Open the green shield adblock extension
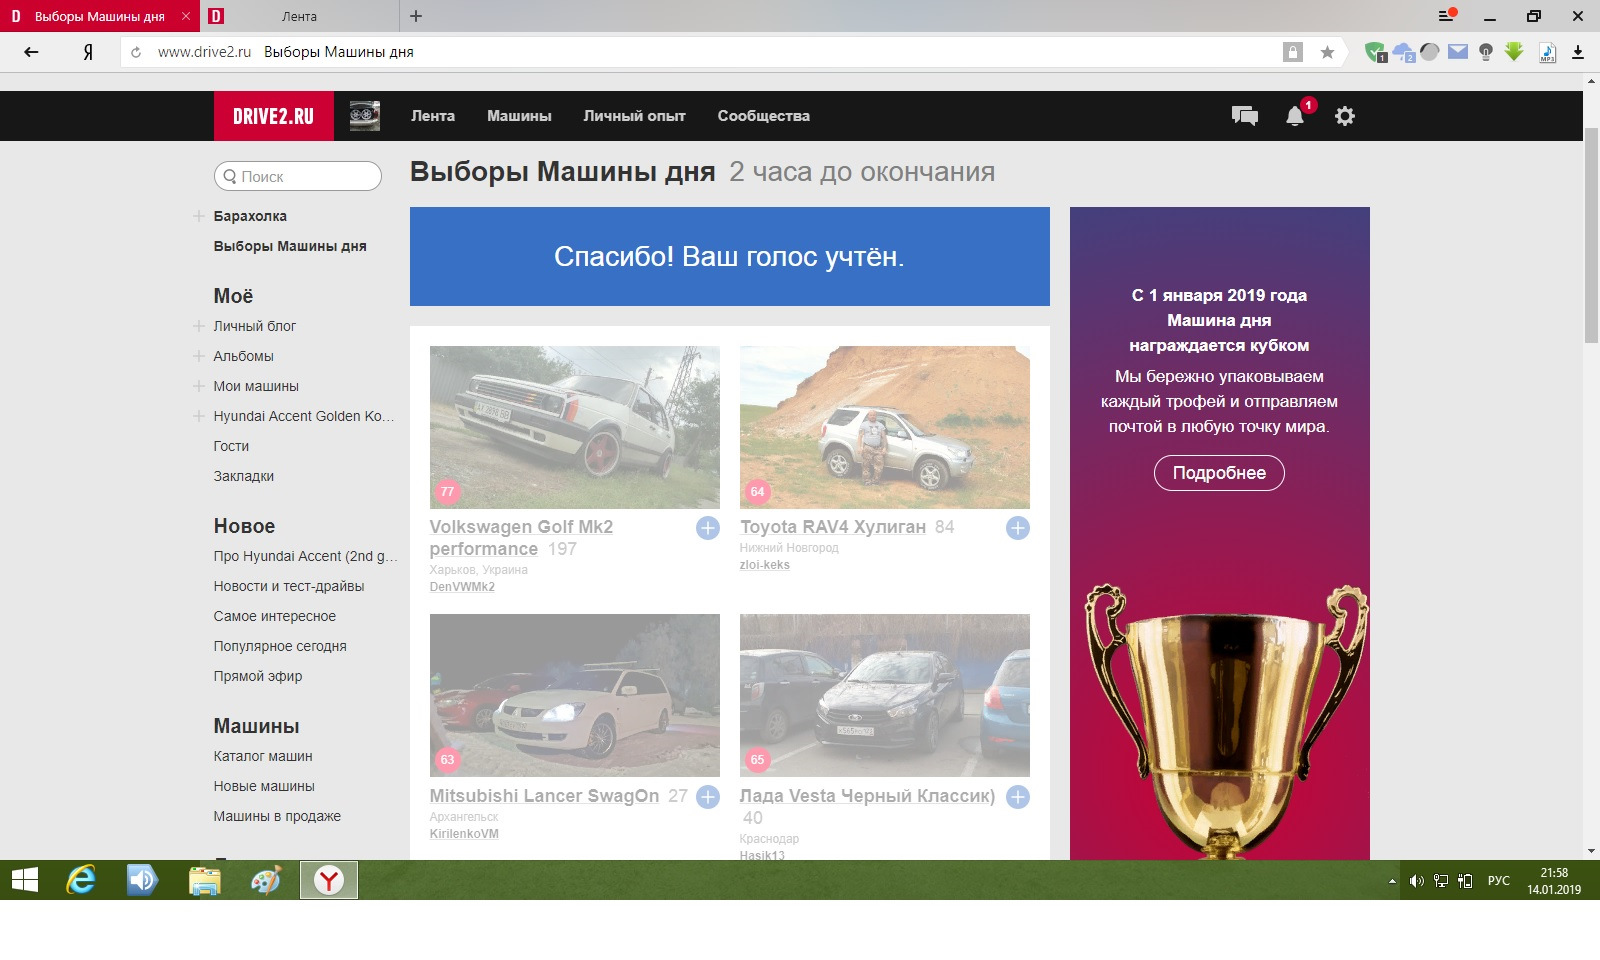The height and width of the screenshot is (960, 1600). [1376, 52]
